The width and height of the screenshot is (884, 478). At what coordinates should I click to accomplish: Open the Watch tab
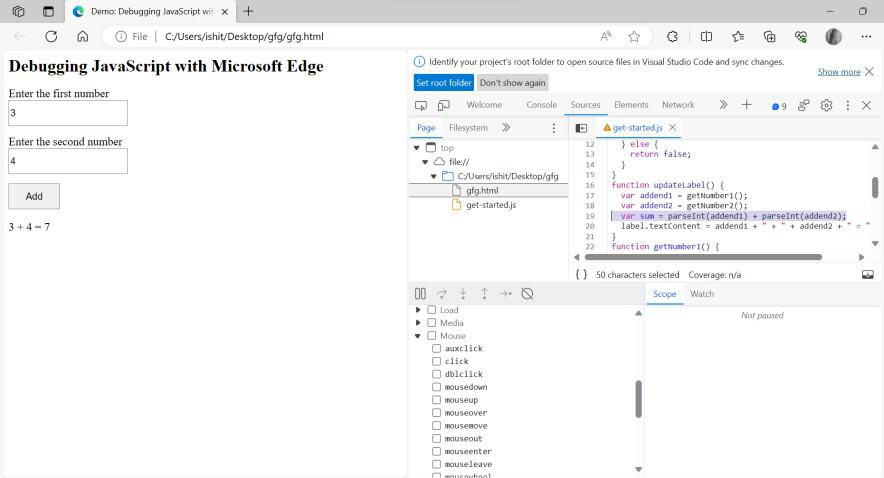tap(702, 294)
